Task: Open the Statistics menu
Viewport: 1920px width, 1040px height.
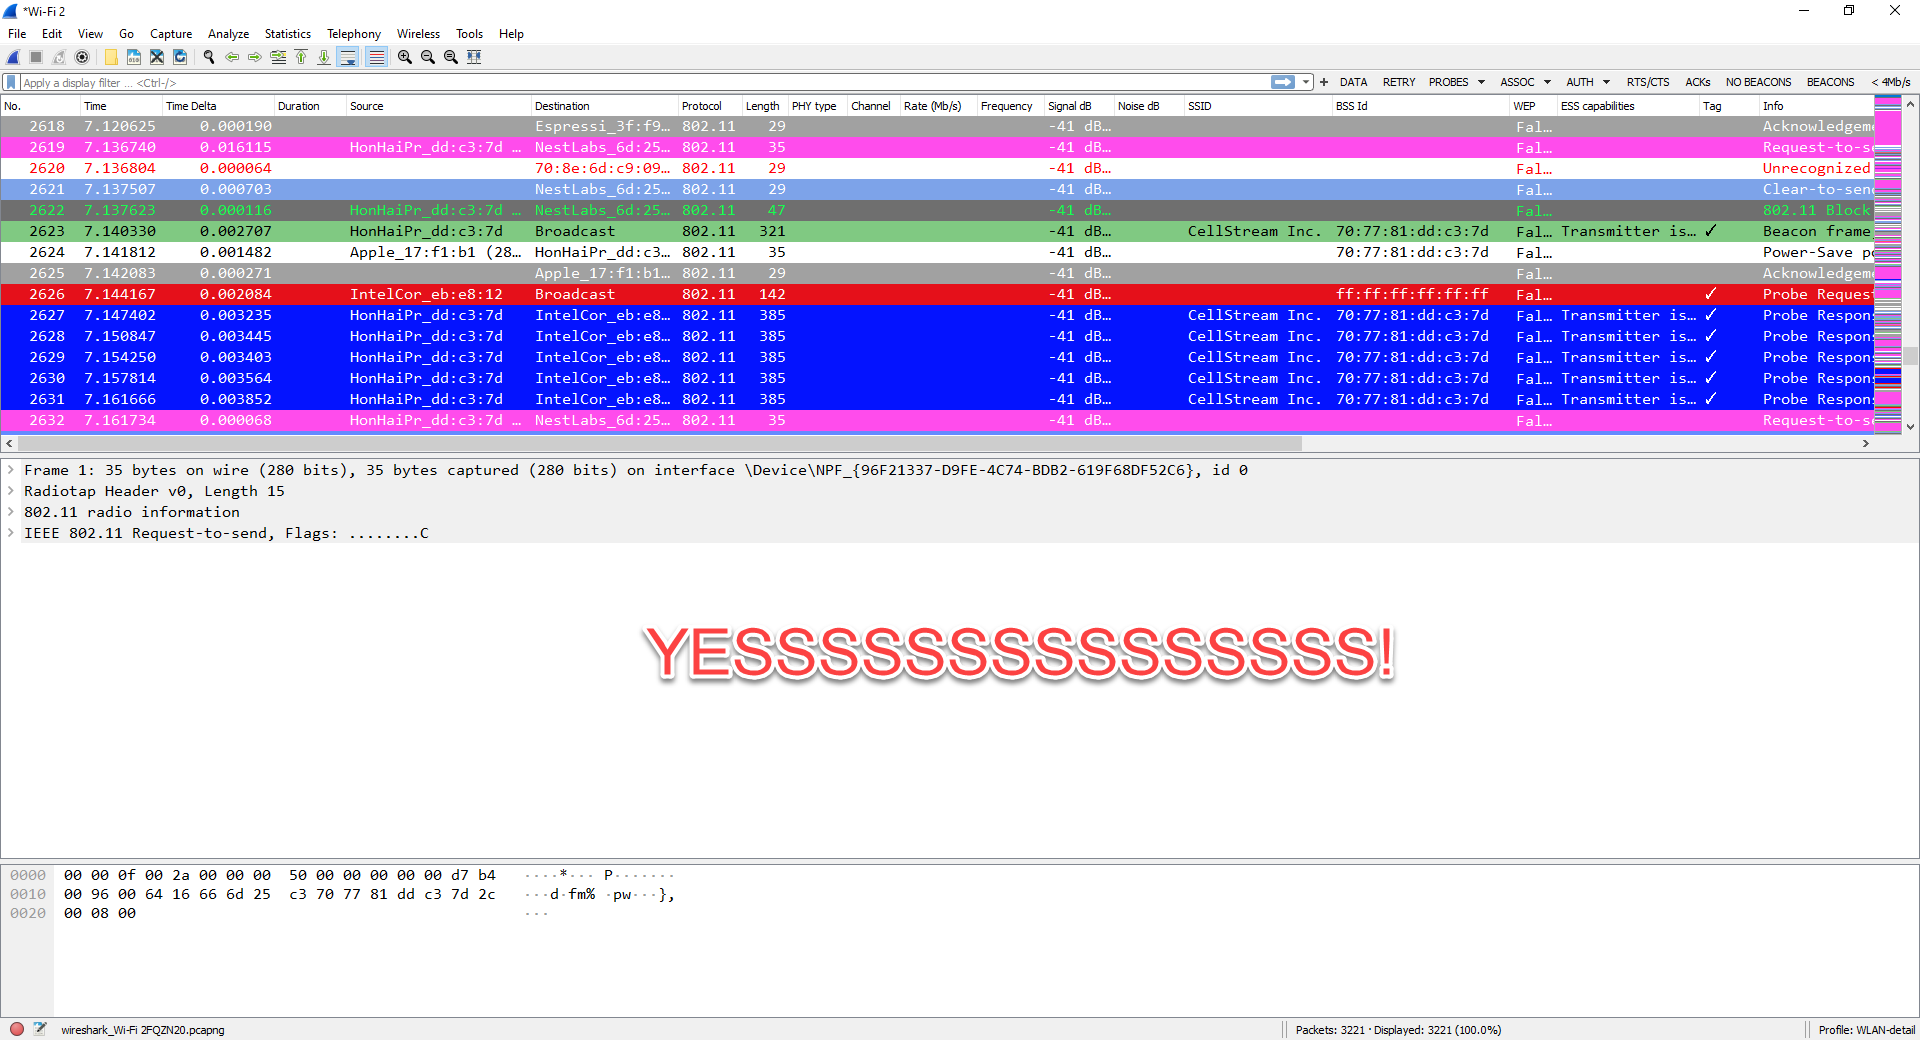Action: [287, 34]
